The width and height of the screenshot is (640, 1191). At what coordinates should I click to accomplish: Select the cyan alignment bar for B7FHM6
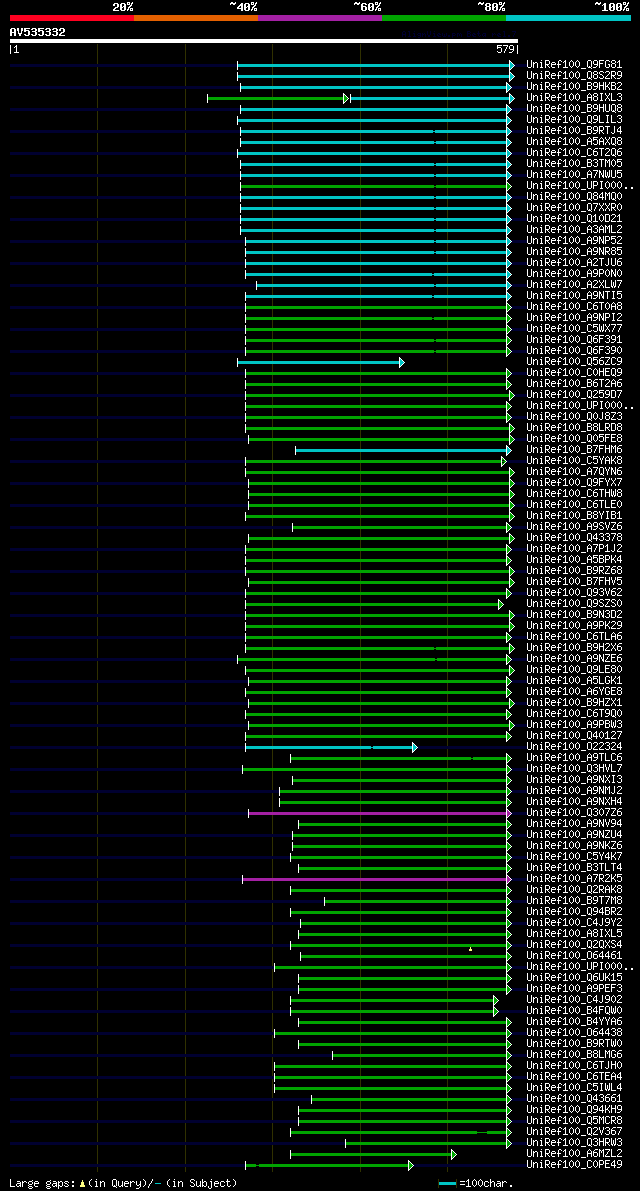click(x=403, y=450)
